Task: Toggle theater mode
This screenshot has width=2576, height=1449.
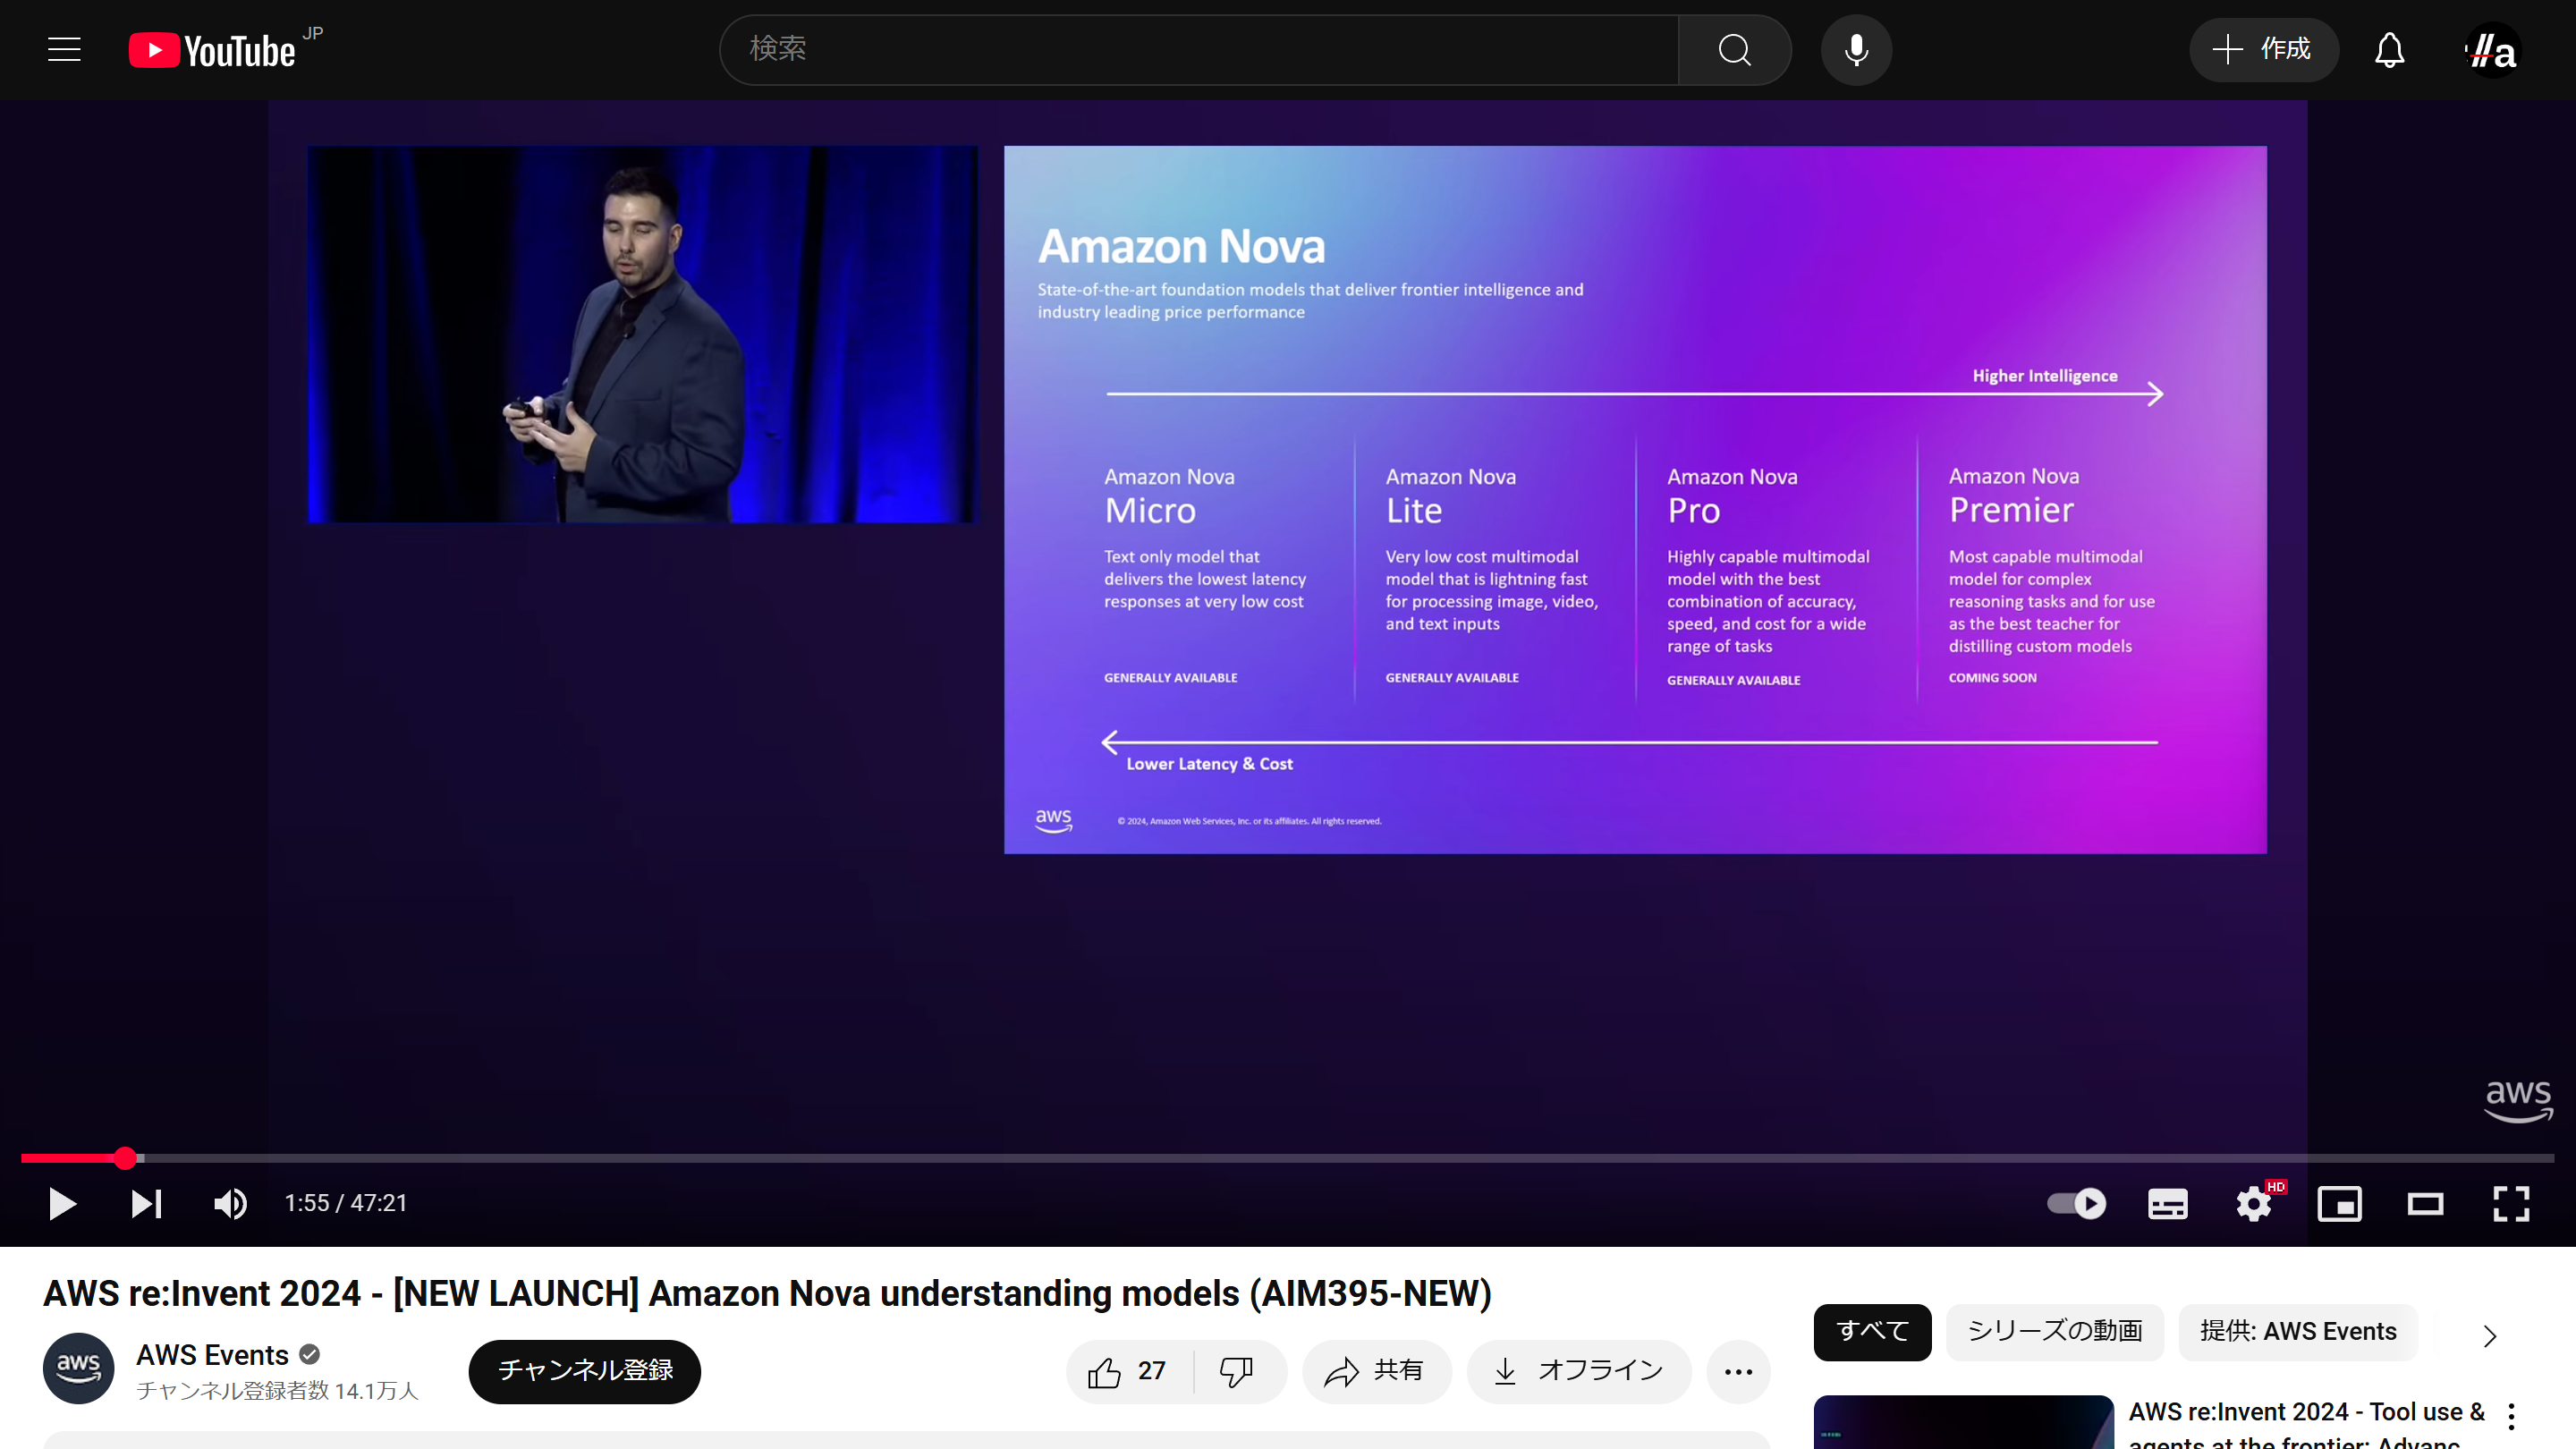Action: pos(2425,1203)
